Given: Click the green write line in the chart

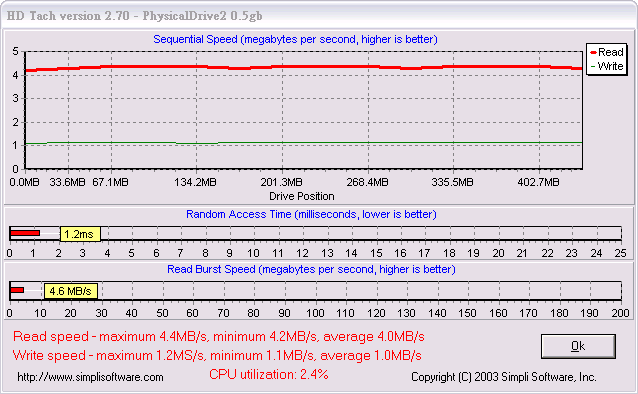Looking at the screenshot, I should tap(303, 143).
